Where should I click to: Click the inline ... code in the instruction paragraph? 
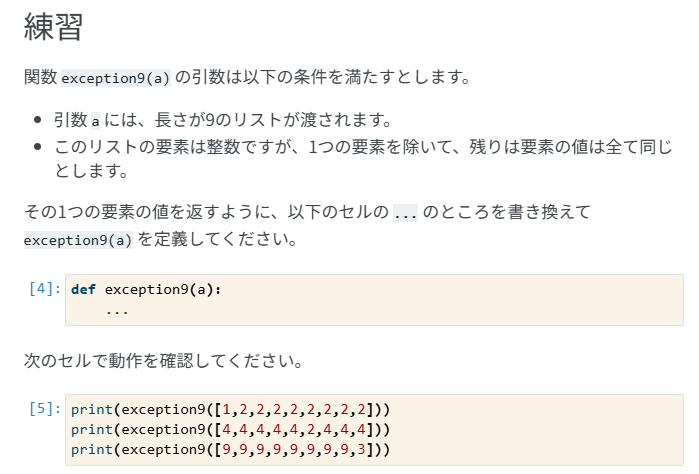click(x=405, y=213)
